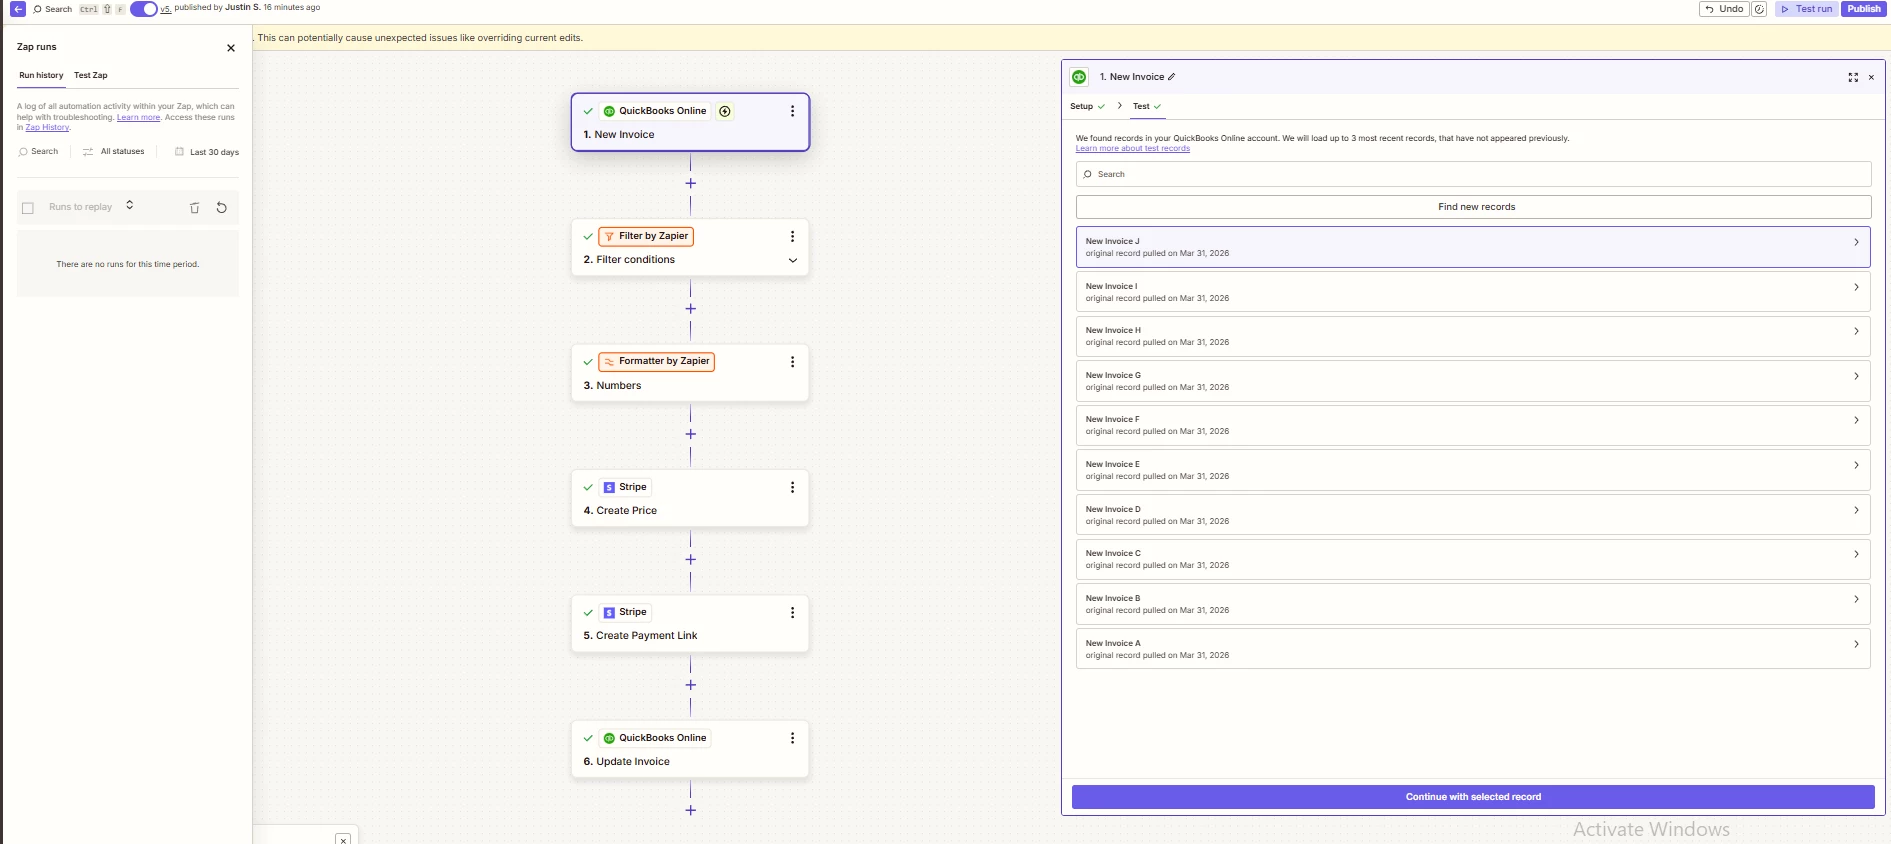This screenshot has width=1891, height=844.
Task: Open the v5 version link
Action: 165,8
